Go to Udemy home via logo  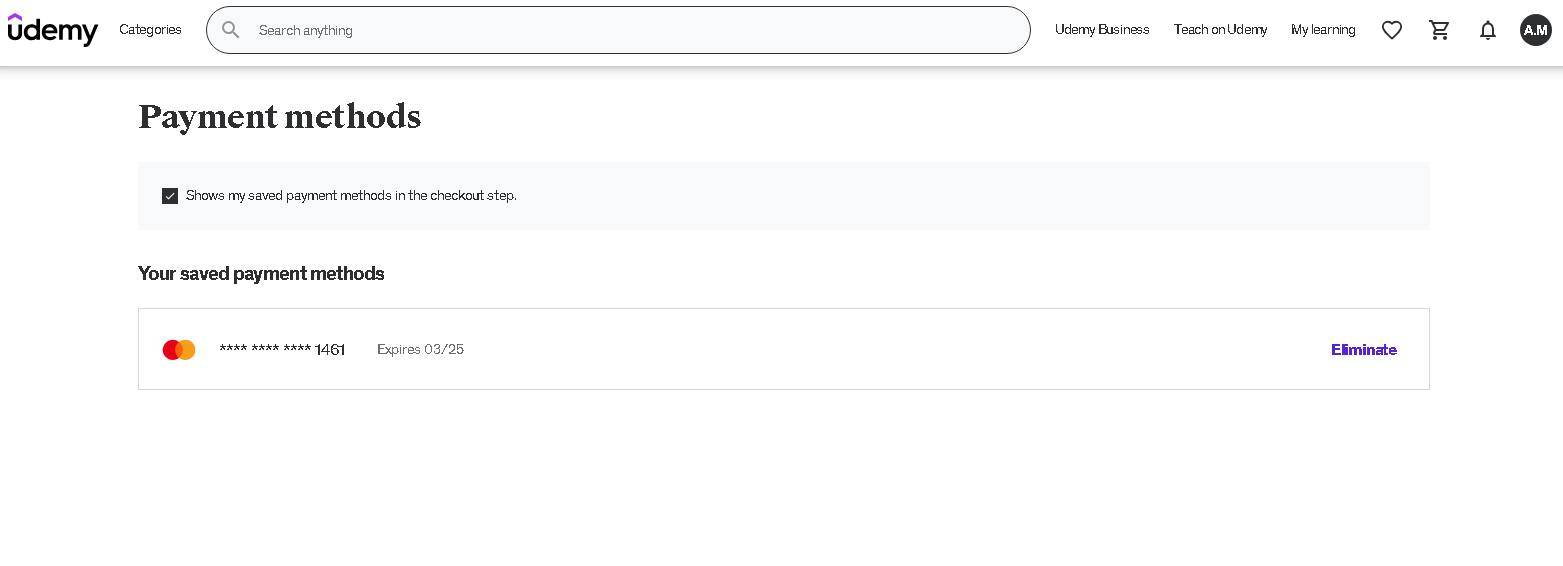point(53,30)
